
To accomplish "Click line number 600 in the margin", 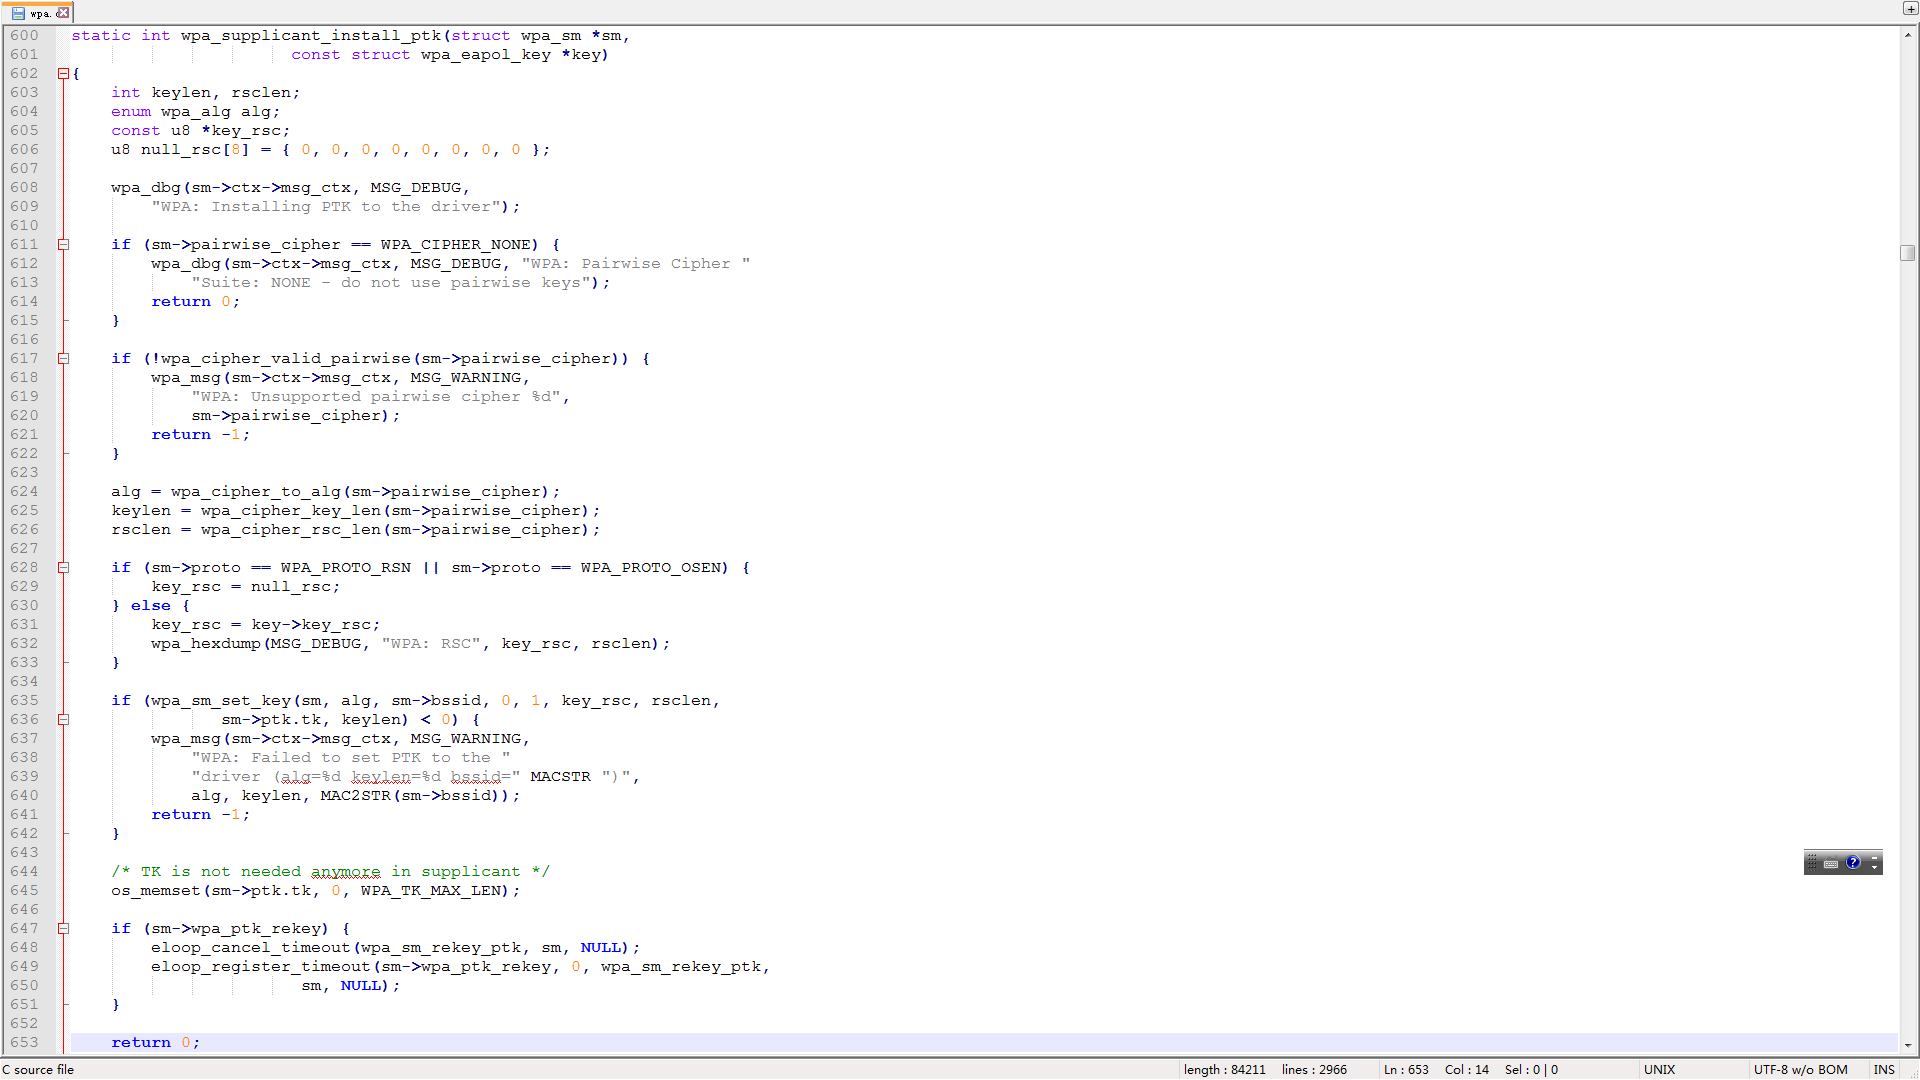I will [24, 36].
